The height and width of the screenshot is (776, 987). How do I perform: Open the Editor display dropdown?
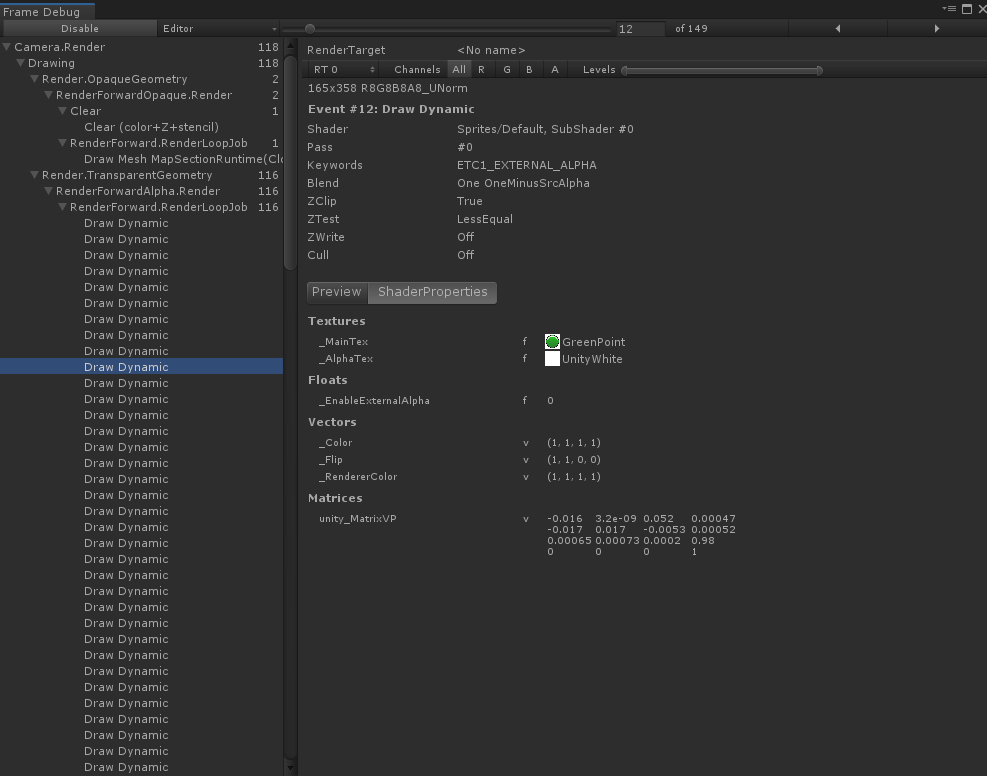click(219, 28)
